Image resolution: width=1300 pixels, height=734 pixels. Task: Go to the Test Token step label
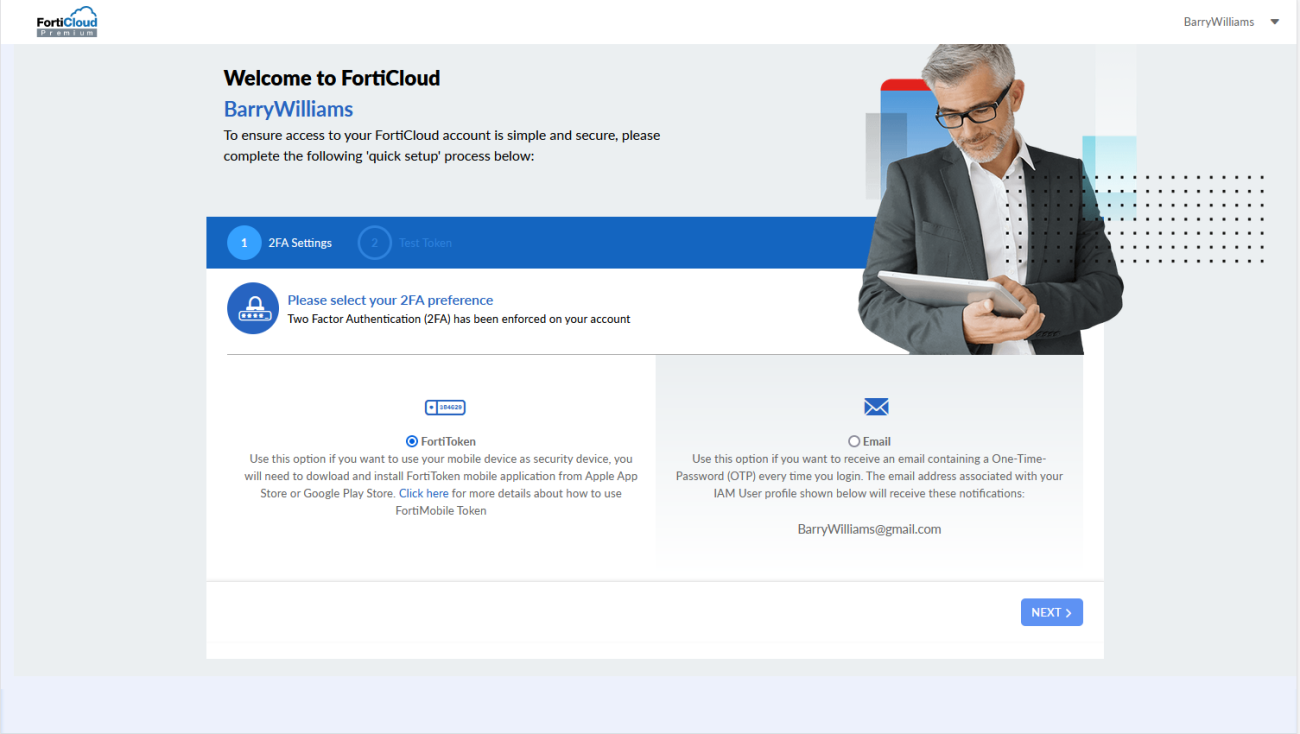click(425, 243)
